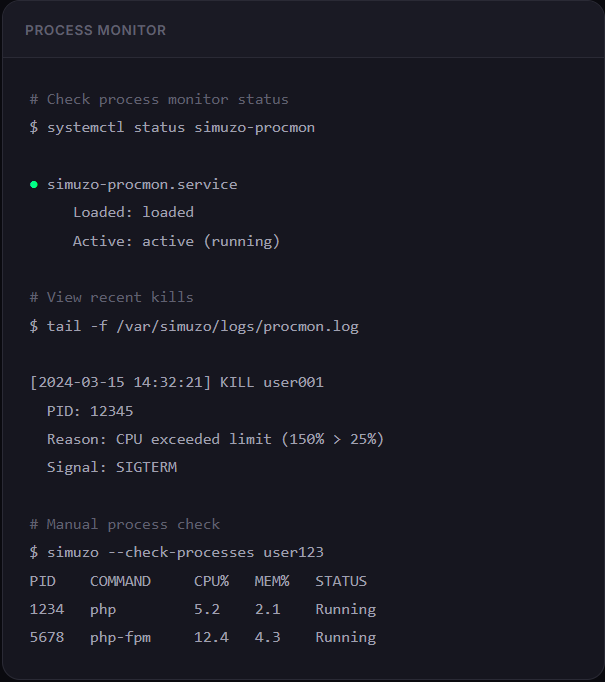The image size is (605, 682).
Task: Click the 'systemctl status simuzo-procmon' command line
Action: coord(172,128)
